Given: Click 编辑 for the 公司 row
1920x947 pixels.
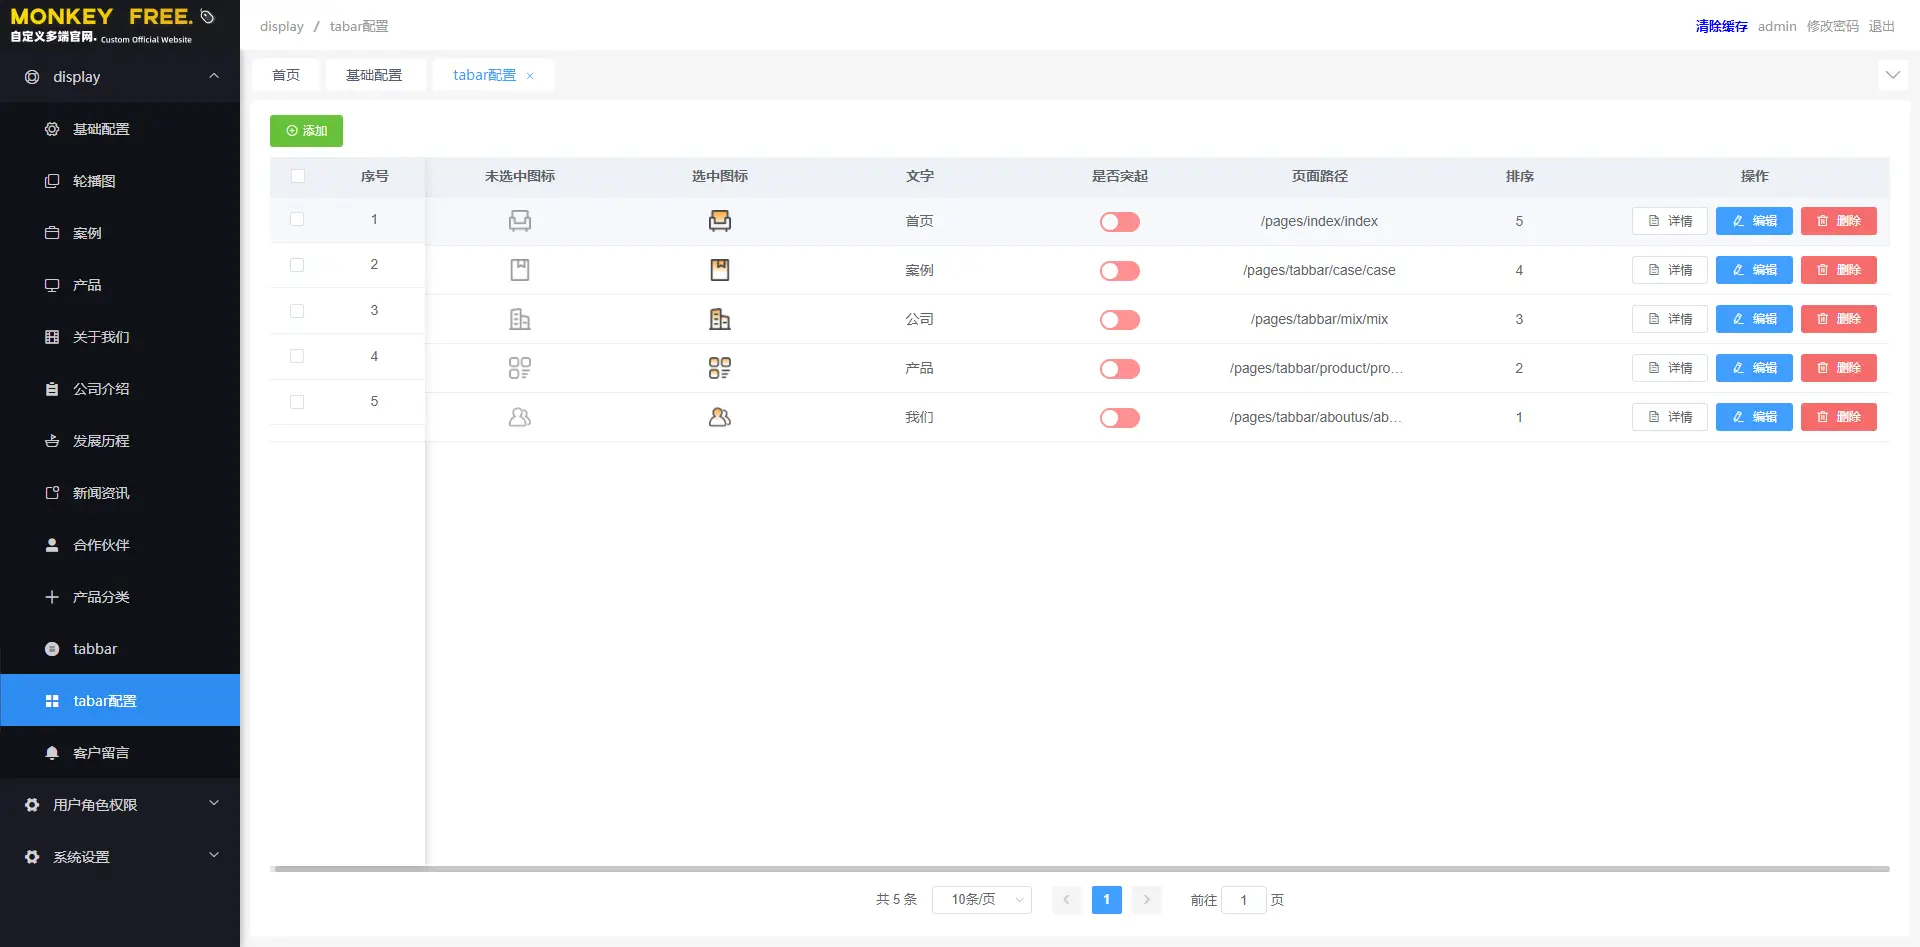Looking at the screenshot, I should pos(1753,319).
